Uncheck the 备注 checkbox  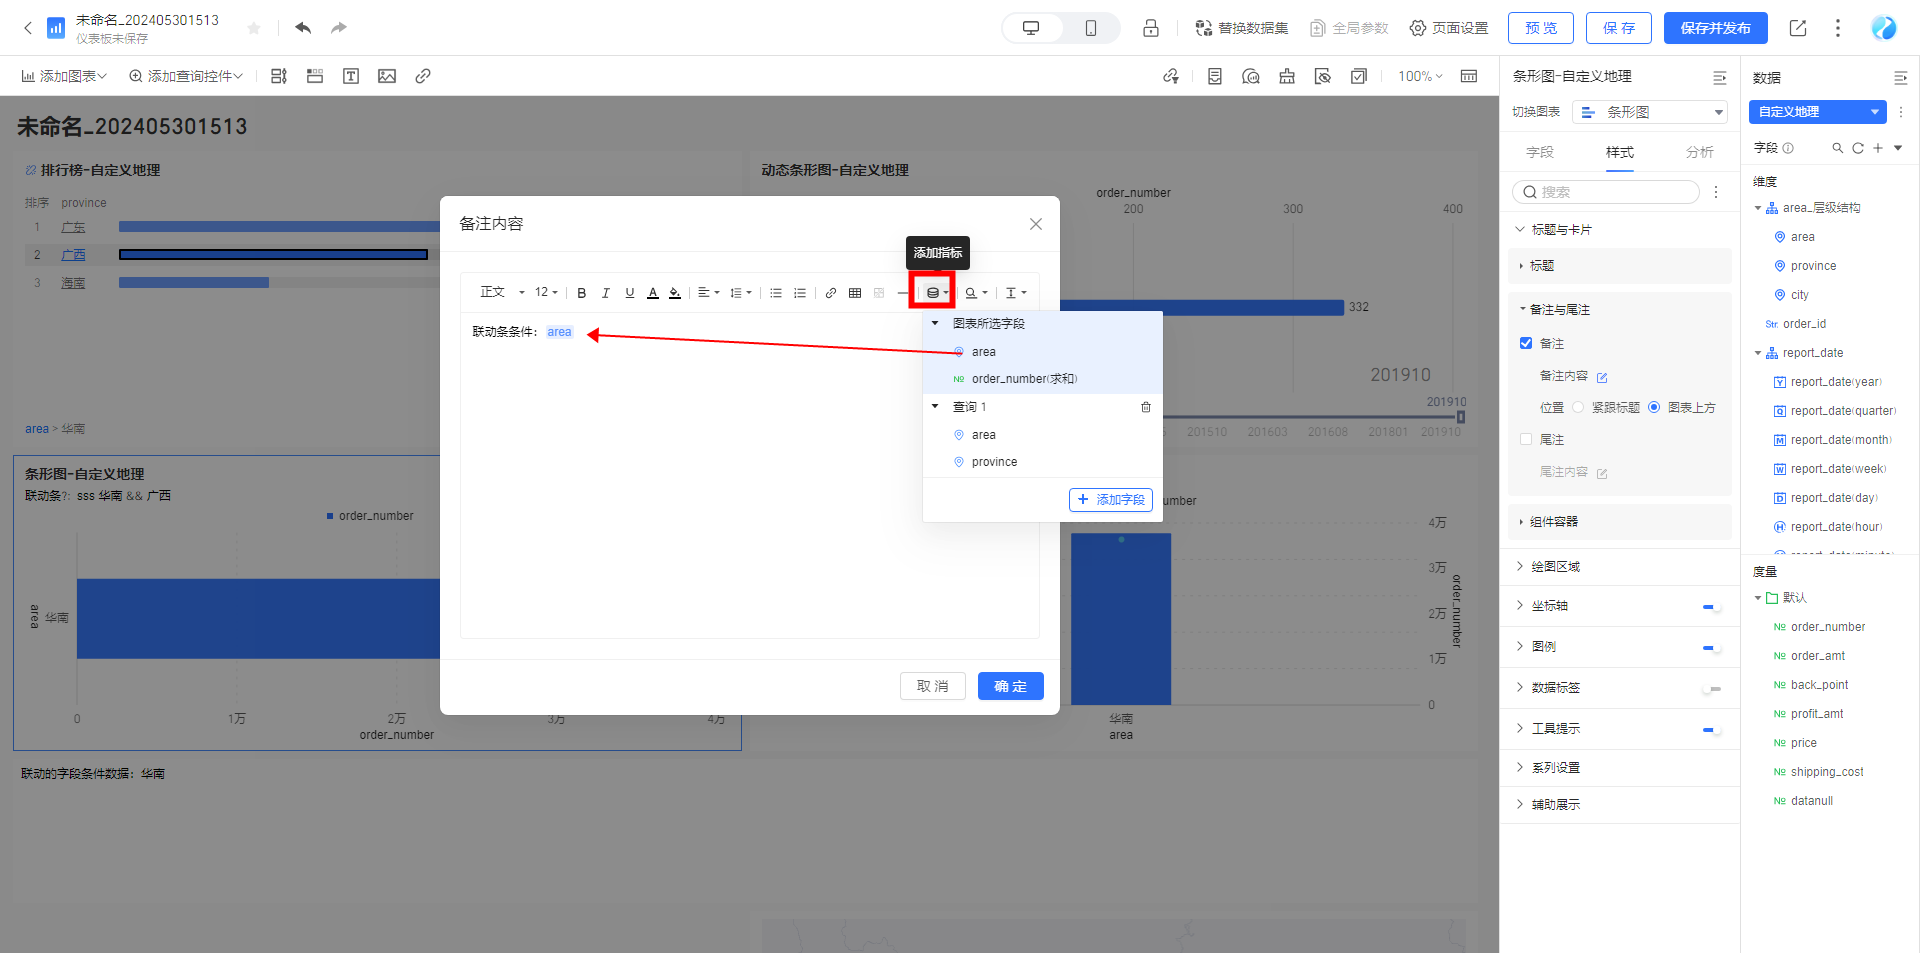pyautogui.click(x=1526, y=343)
